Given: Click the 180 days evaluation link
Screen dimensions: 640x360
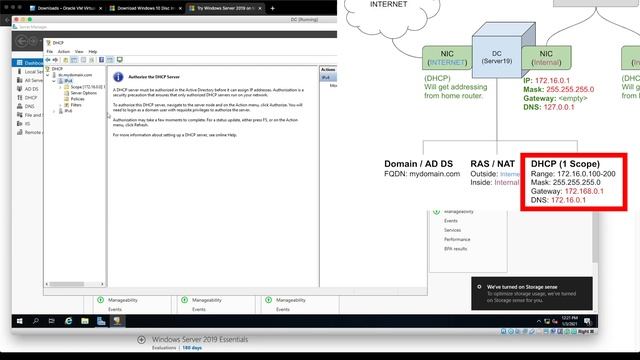Looking at the screenshot, I should point(192,348).
